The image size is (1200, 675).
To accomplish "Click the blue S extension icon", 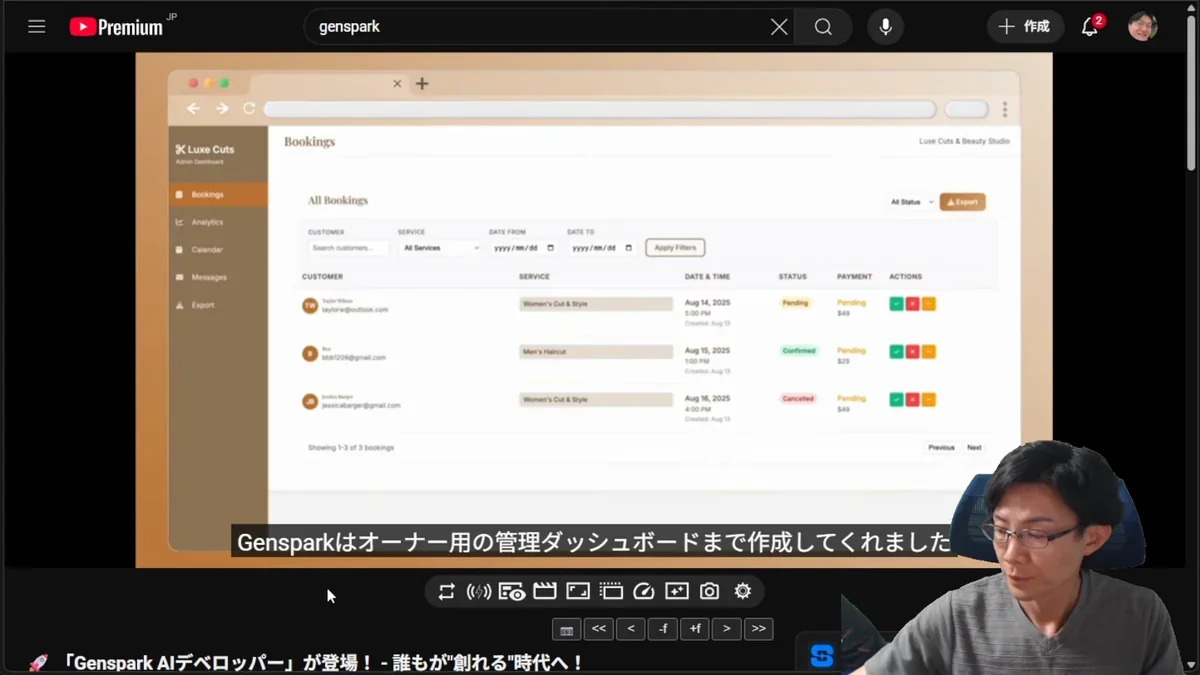I will 822,655.
